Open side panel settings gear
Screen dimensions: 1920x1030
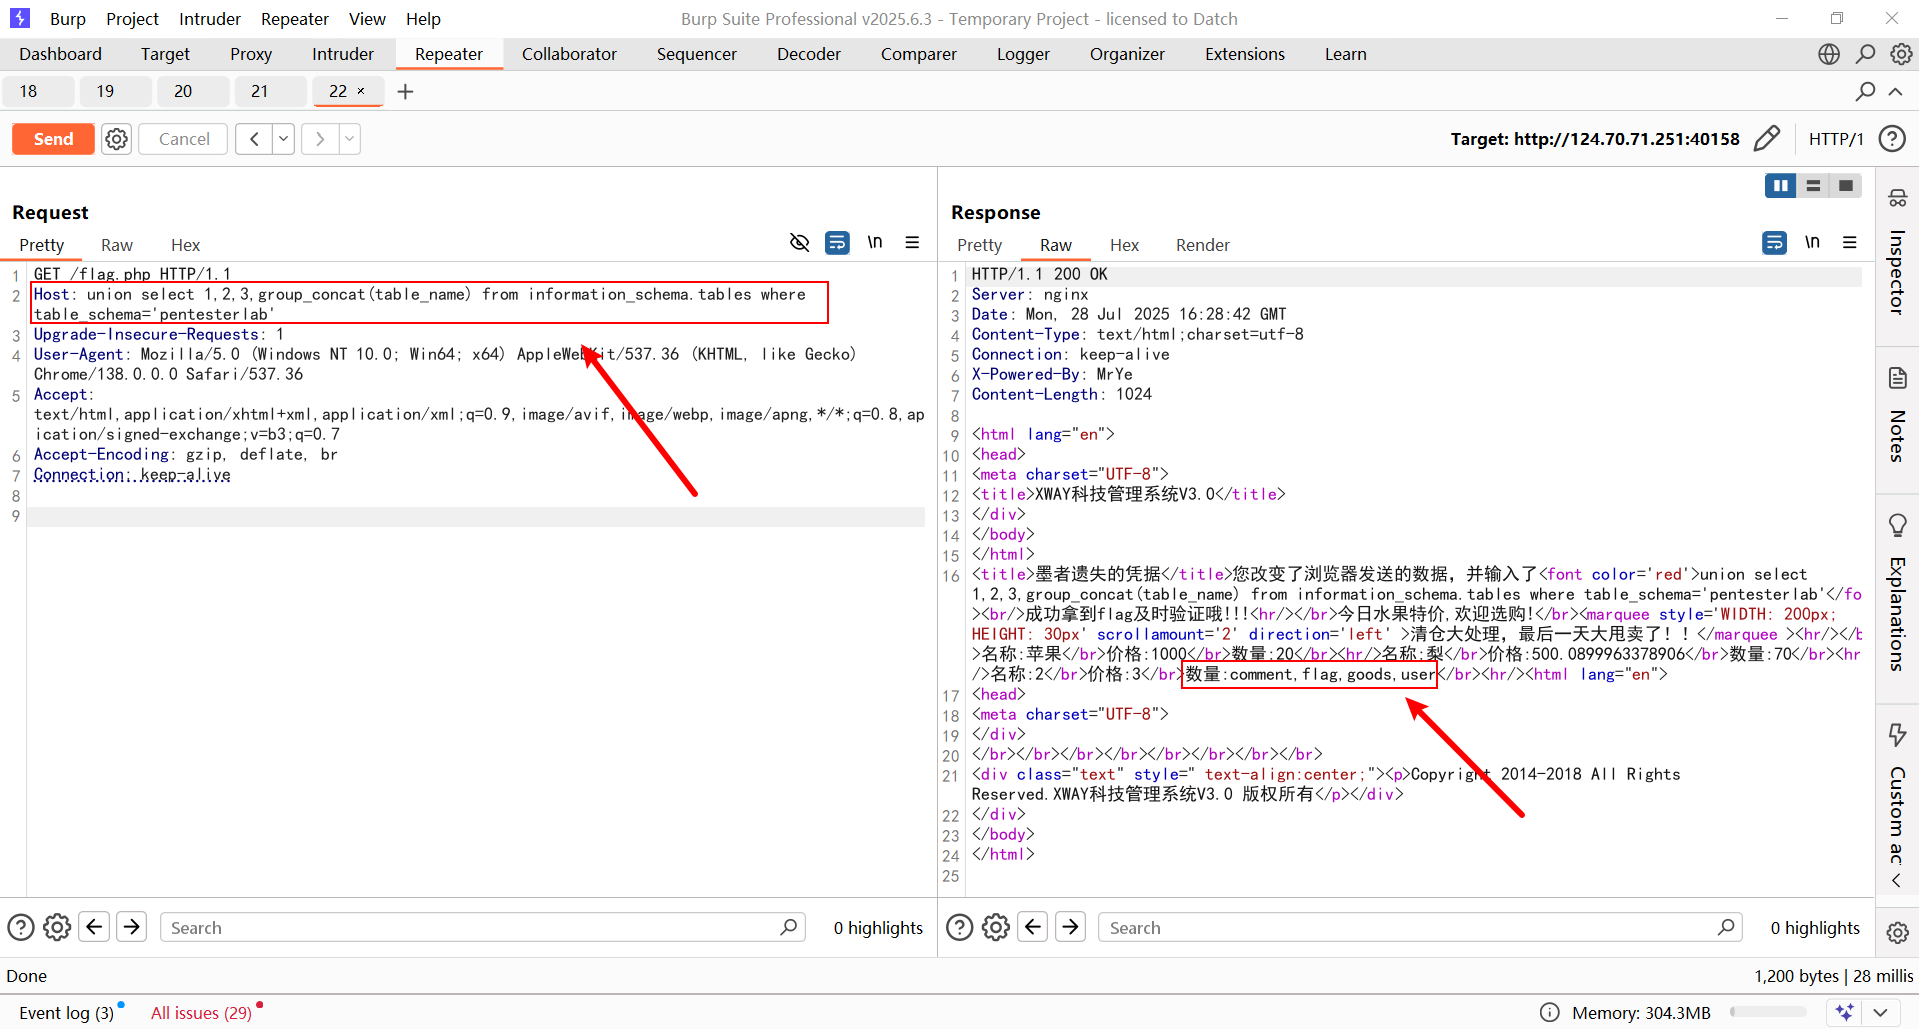pos(1897,932)
